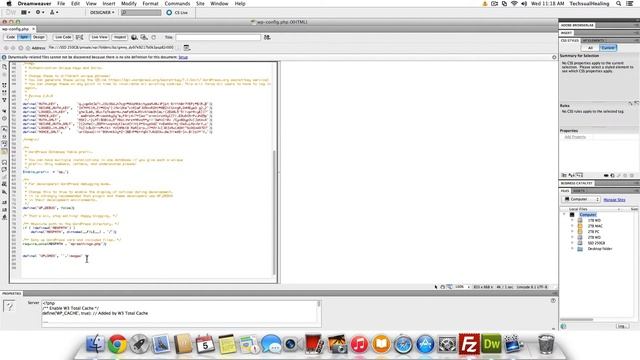Switch to Split view

pos(24,37)
